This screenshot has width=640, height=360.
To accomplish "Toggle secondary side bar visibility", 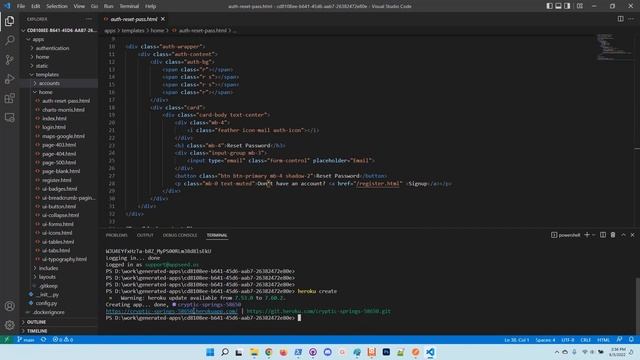I will click(x=567, y=6).
